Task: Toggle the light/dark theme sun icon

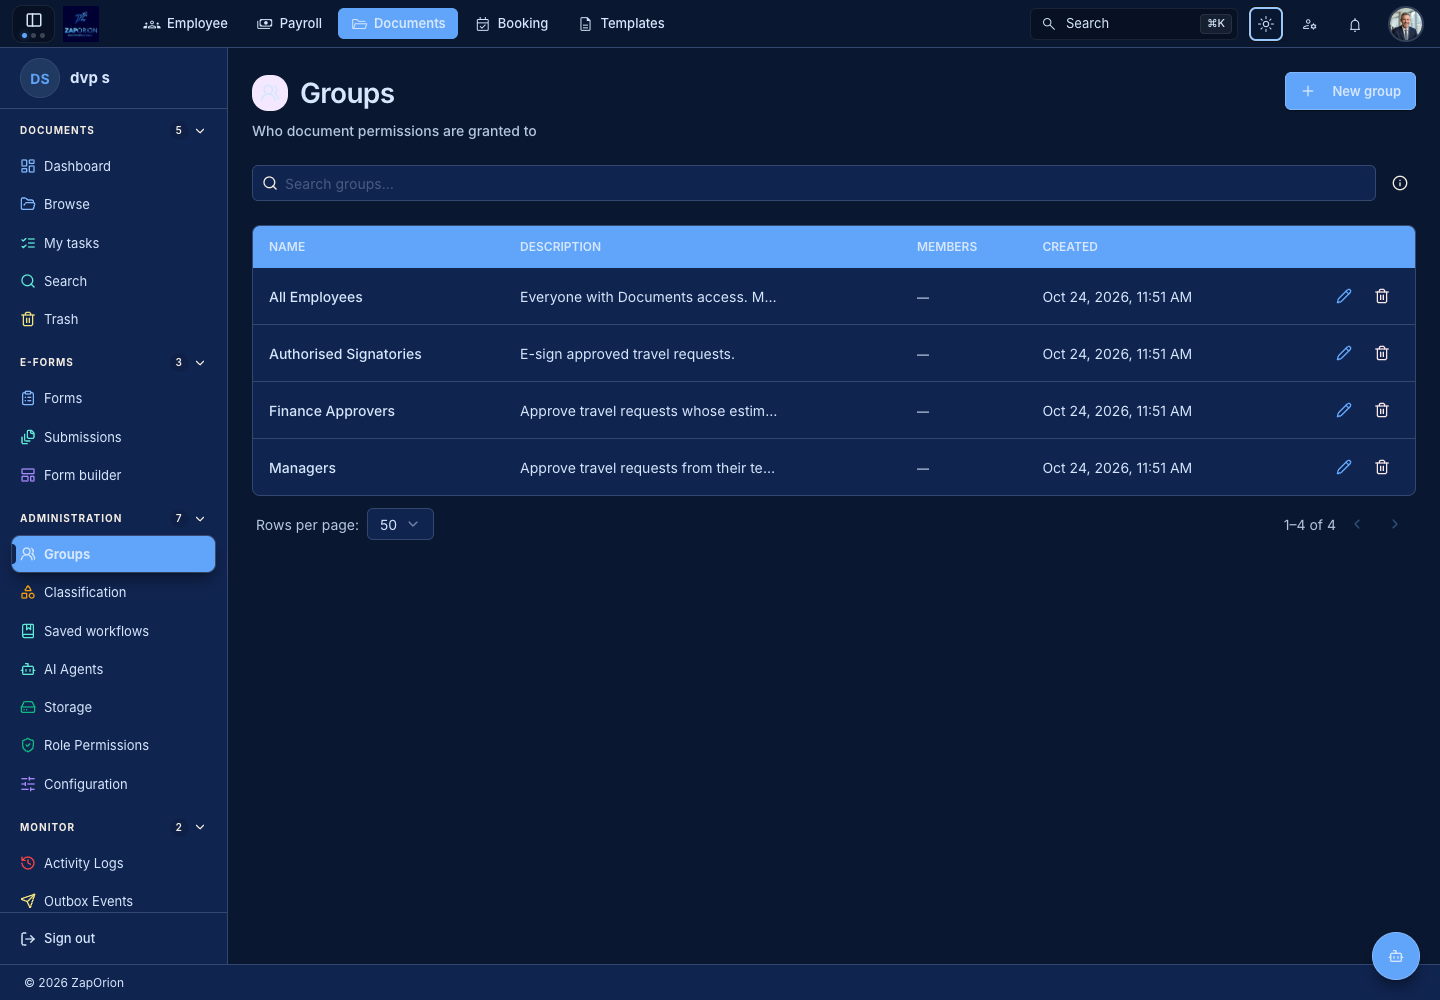Action: click(x=1266, y=24)
